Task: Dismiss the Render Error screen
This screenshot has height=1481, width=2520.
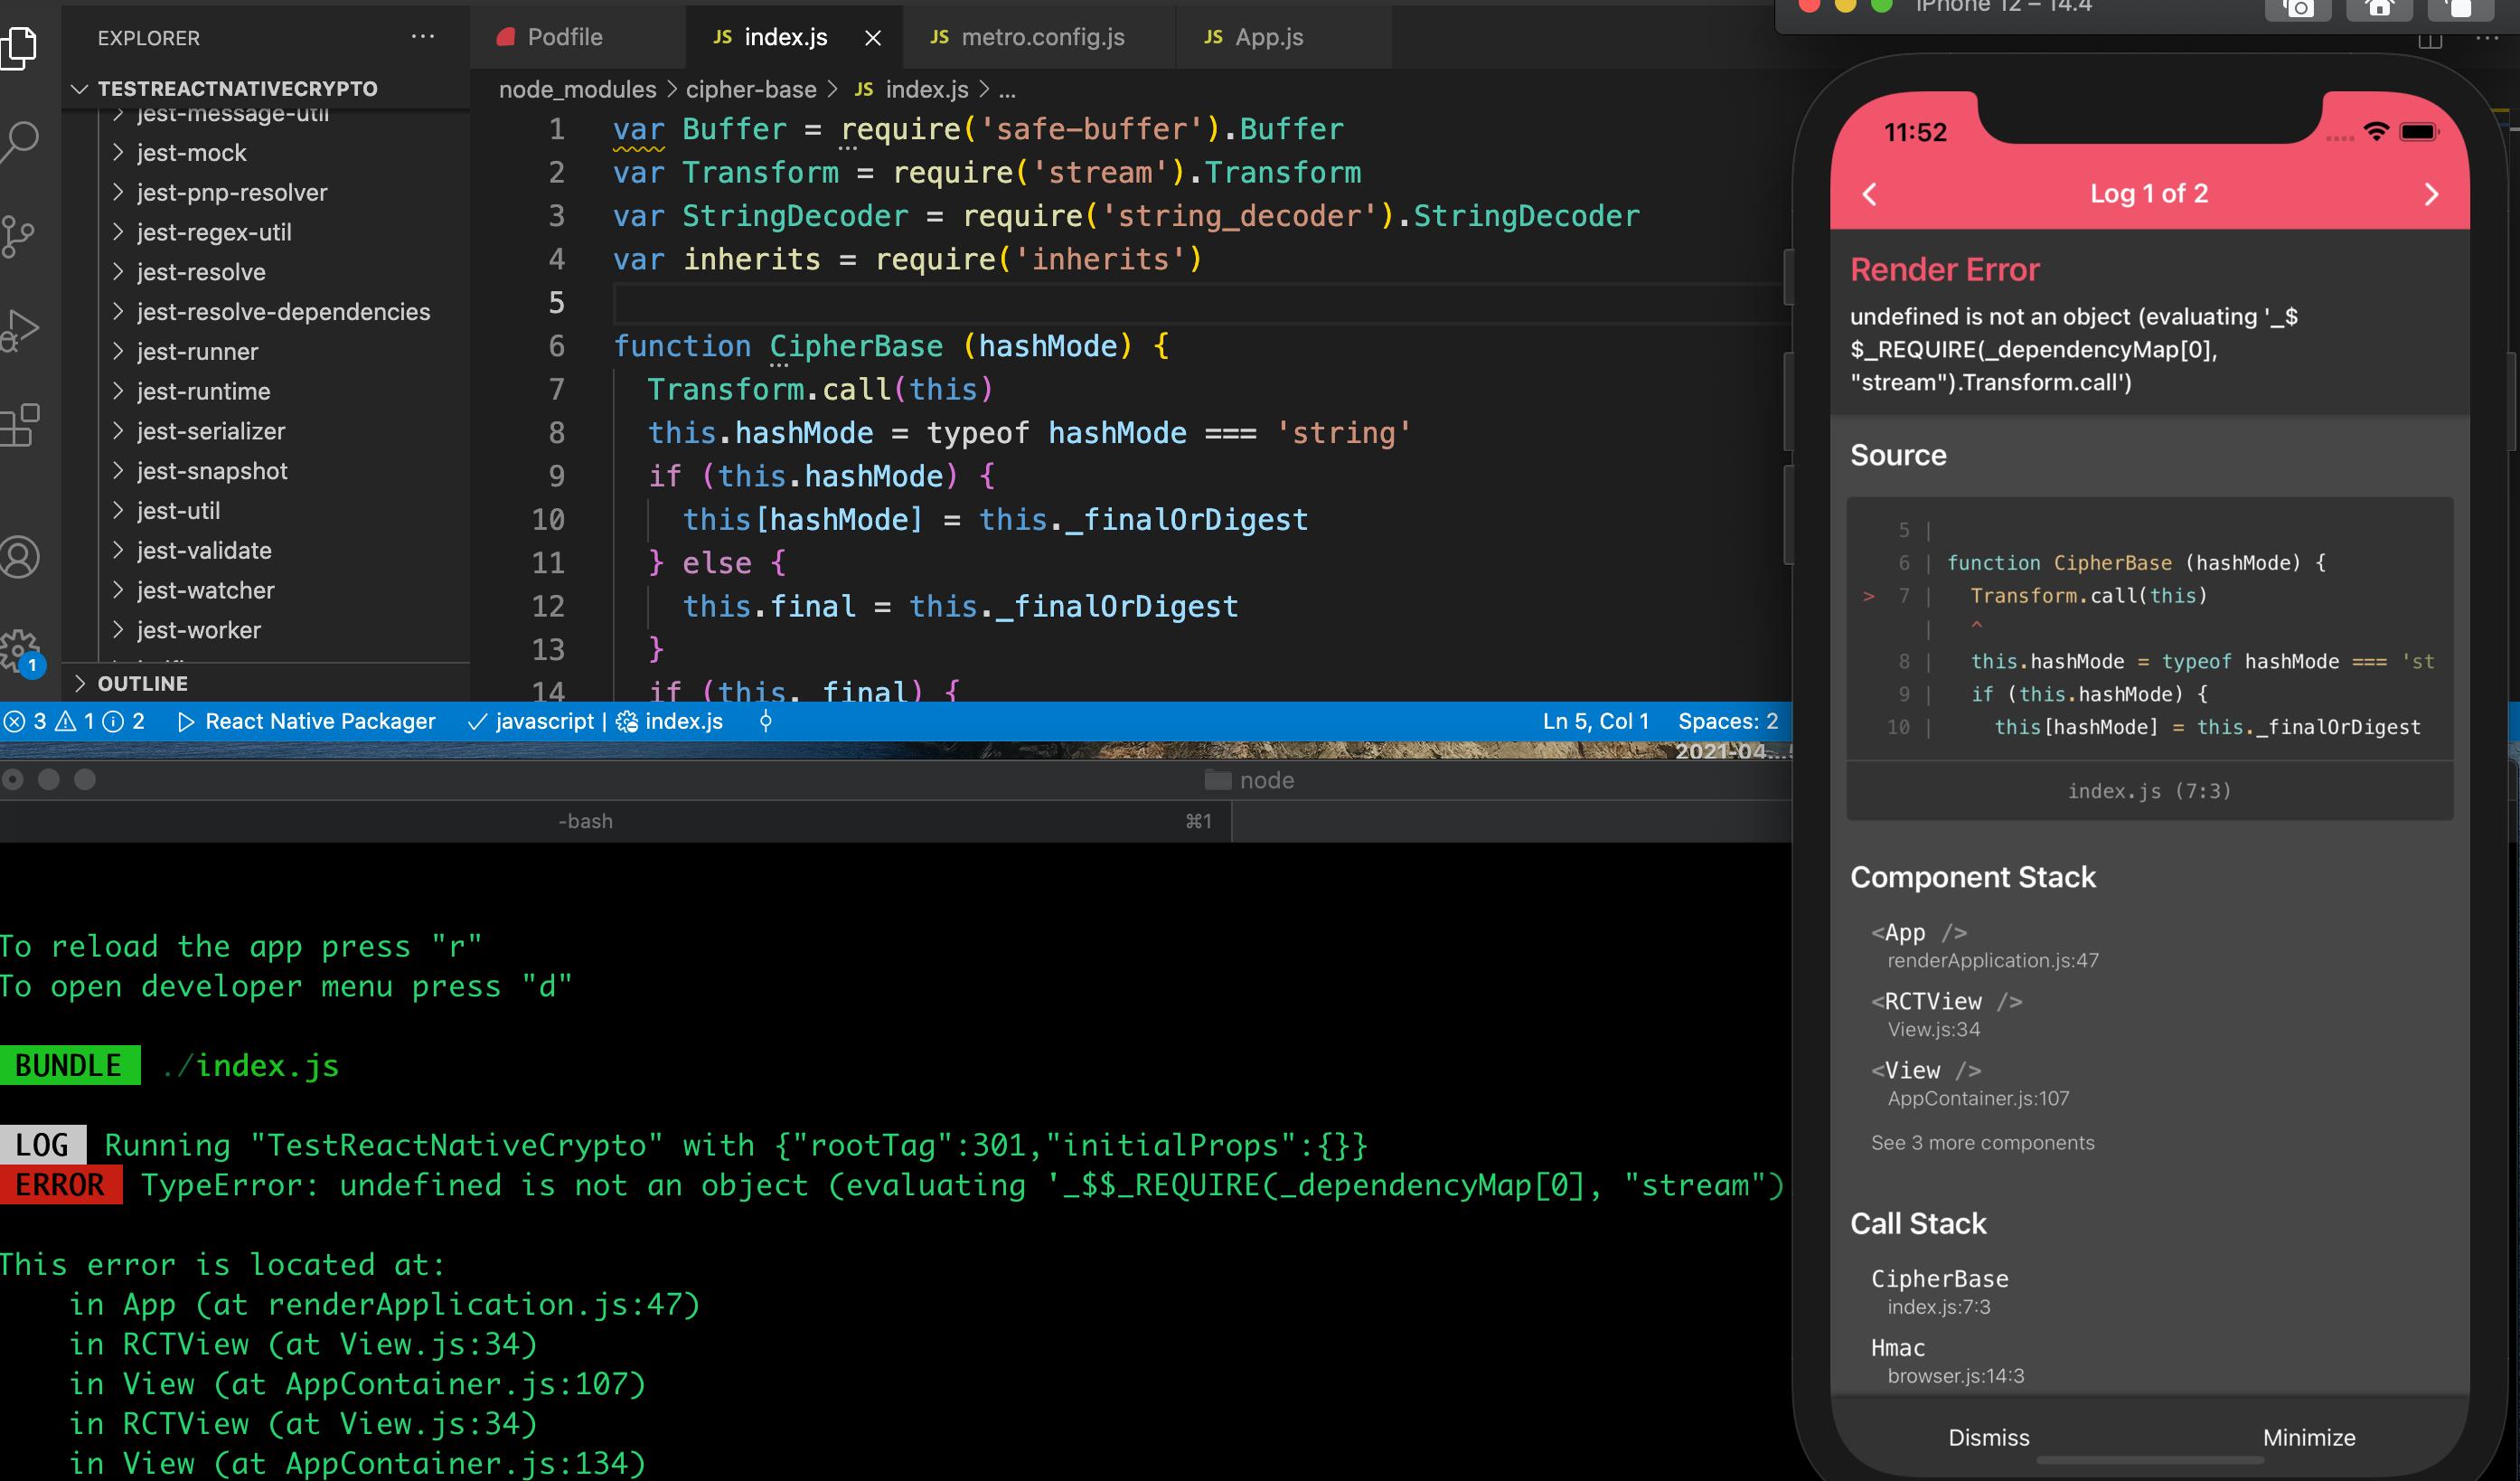Action: (x=1989, y=1437)
